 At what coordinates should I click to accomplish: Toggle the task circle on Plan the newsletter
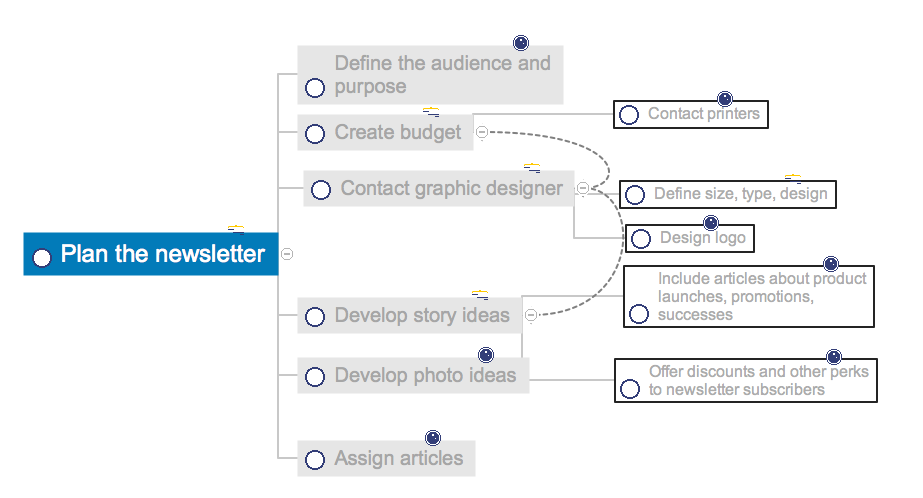[42, 258]
